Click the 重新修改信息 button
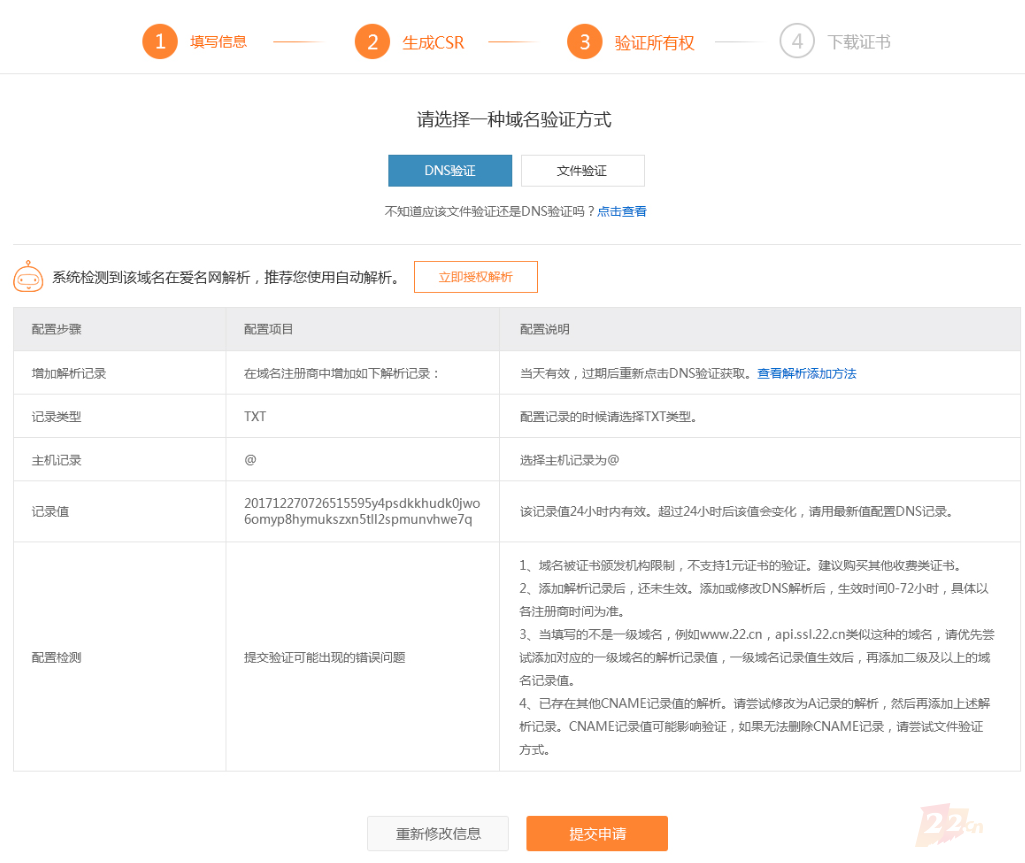Screen dimensions: 1025x863 tap(438, 834)
